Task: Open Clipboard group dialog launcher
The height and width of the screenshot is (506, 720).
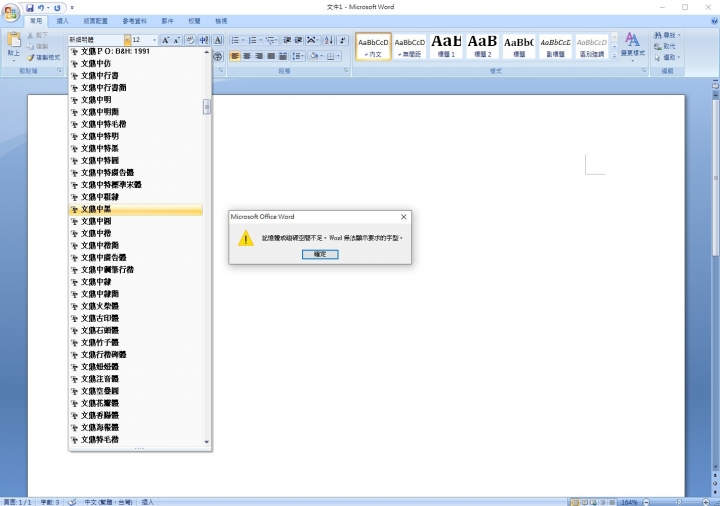Action: [x=59, y=71]
